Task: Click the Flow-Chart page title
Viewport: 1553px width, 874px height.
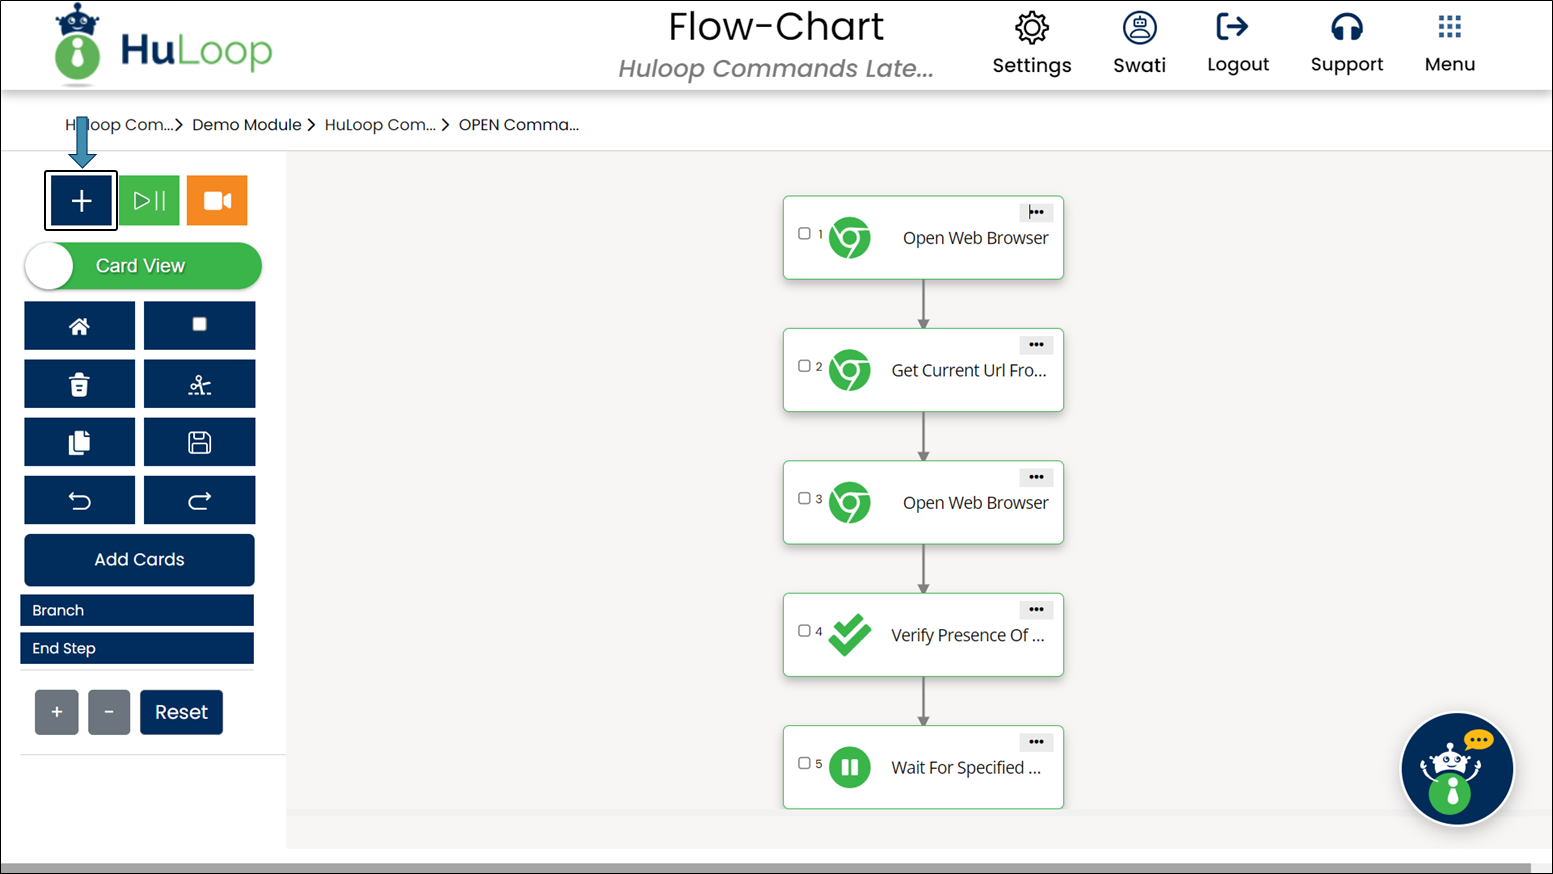Action: 776,27
